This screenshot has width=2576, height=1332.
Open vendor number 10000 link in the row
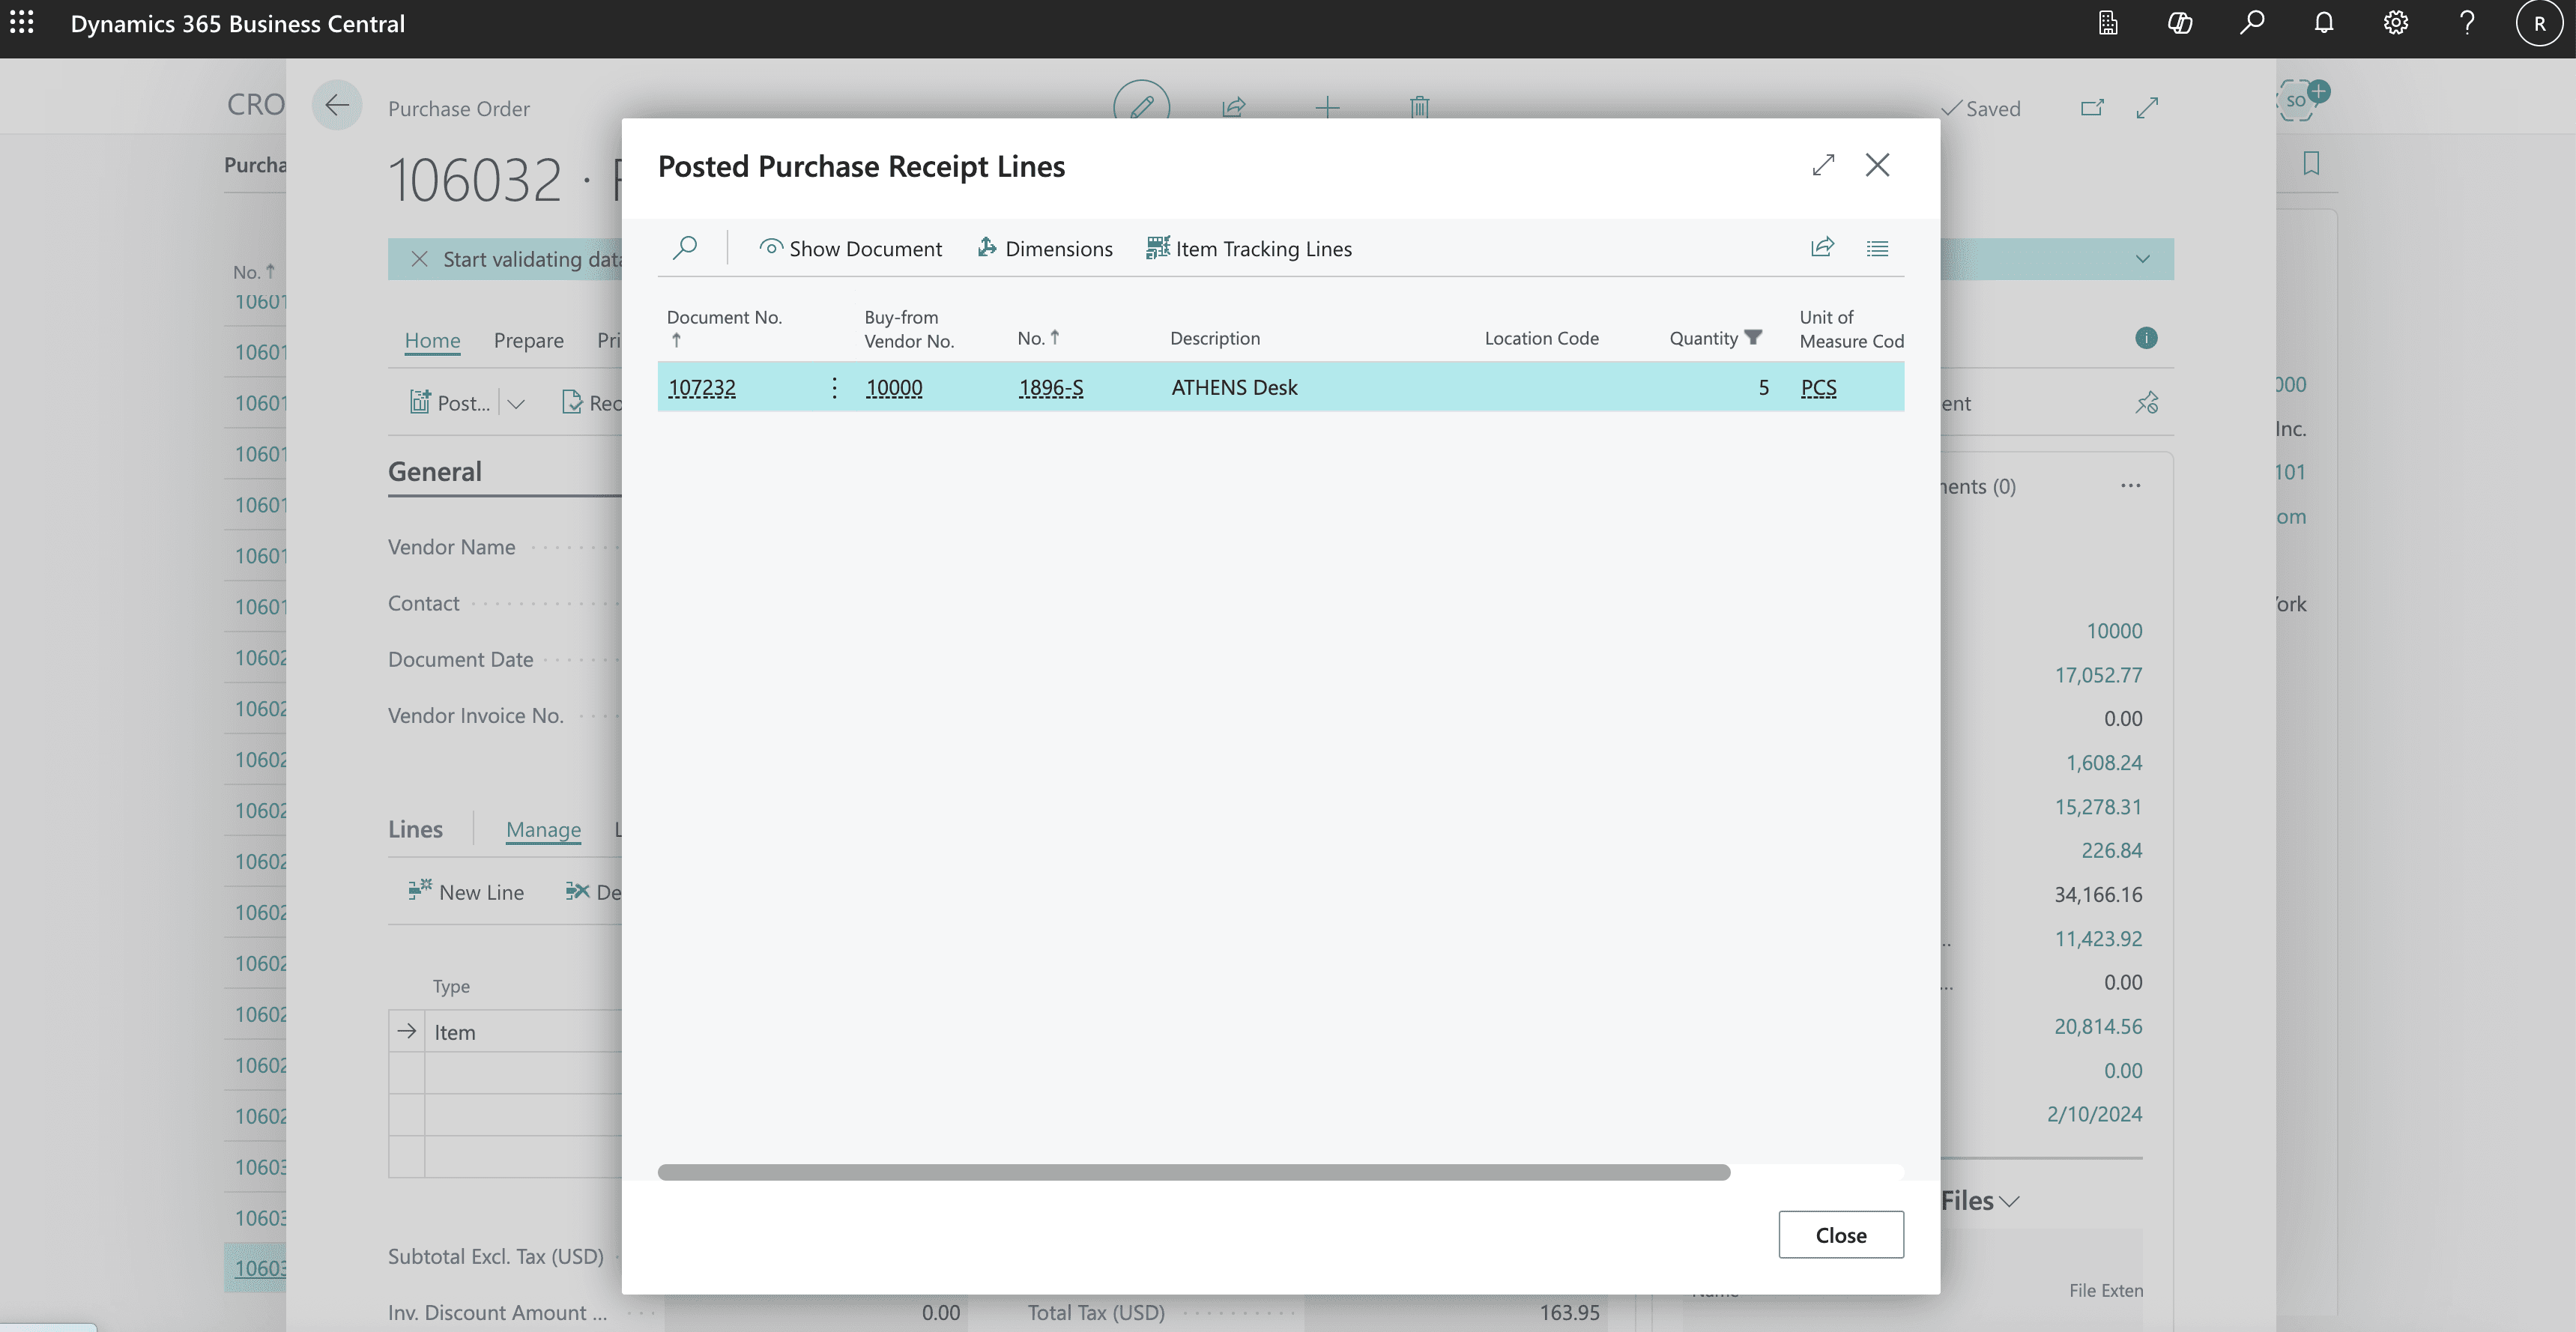894,387
